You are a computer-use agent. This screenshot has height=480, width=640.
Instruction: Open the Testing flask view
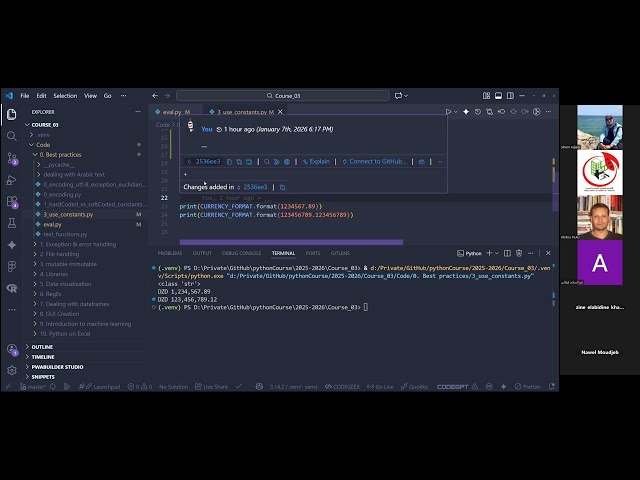click(x=11, y=223)
